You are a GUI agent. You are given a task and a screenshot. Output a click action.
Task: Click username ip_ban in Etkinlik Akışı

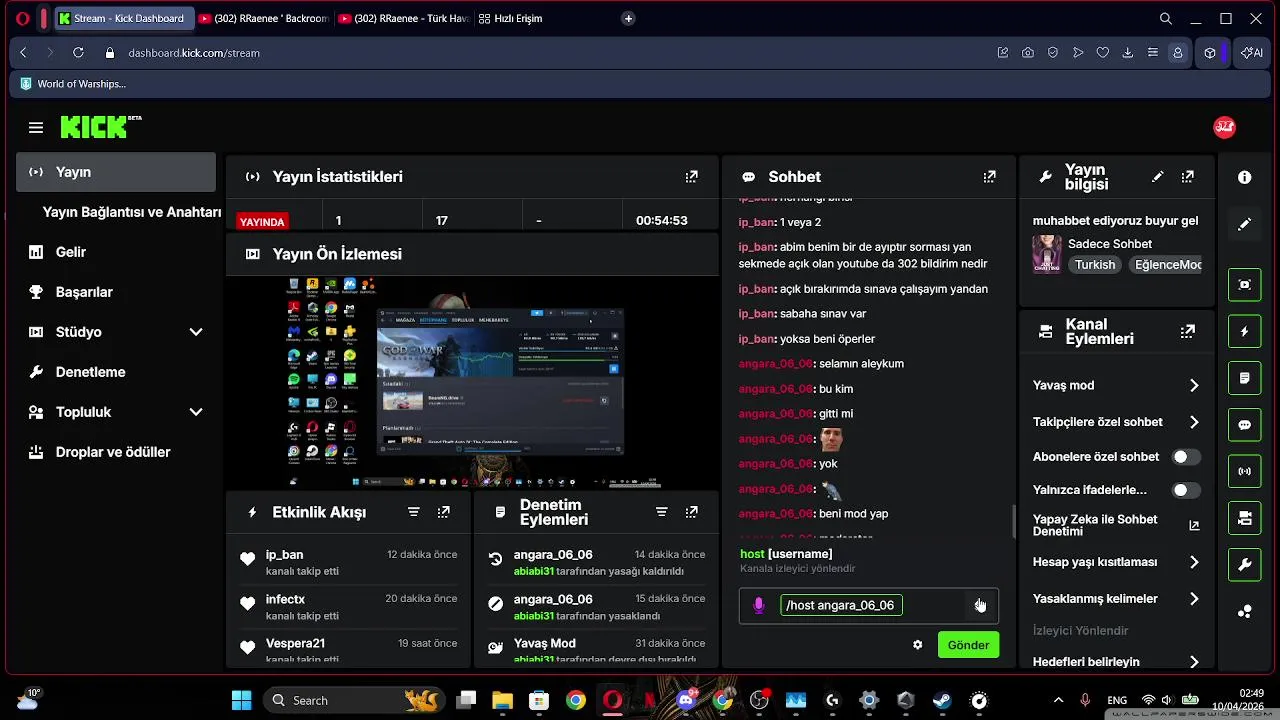click(284, 555)
